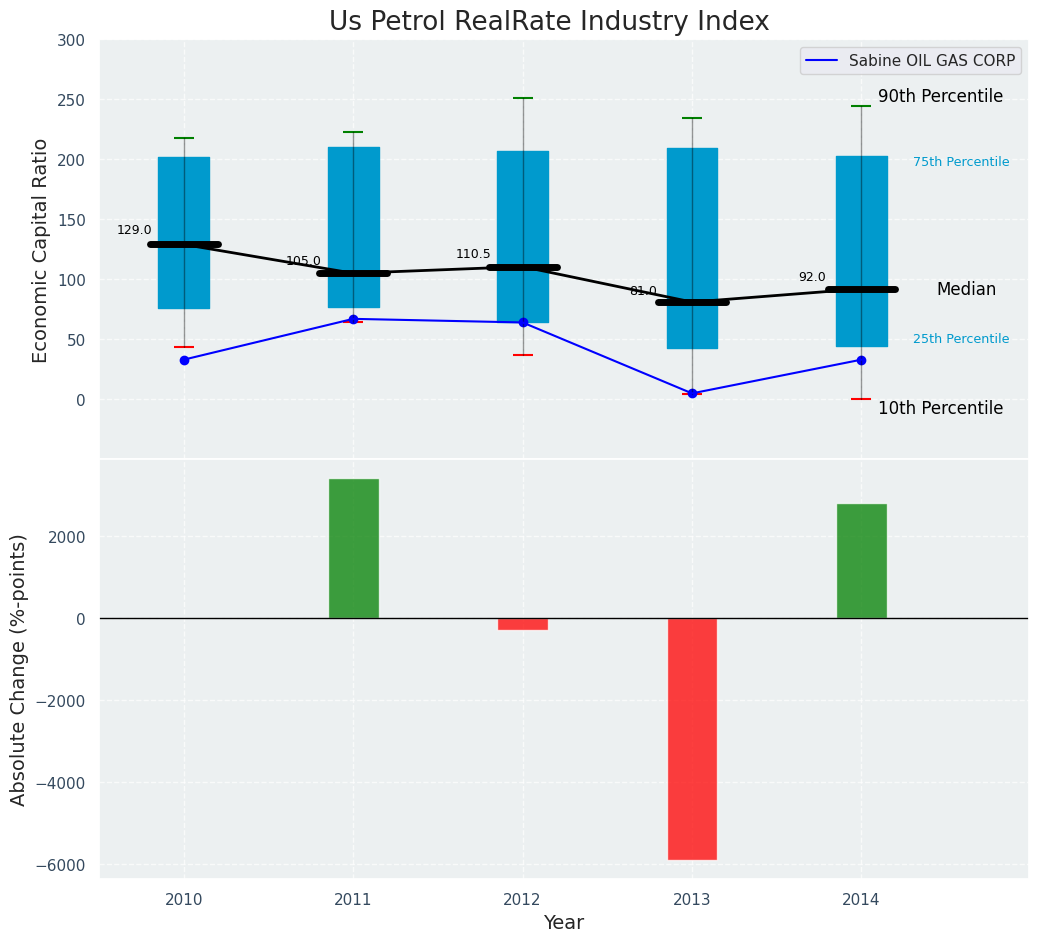Click the green 2011 absolute change bar
Image resolution: width=1039 pixels, height=942 pixels.
(x=353, y=548)
